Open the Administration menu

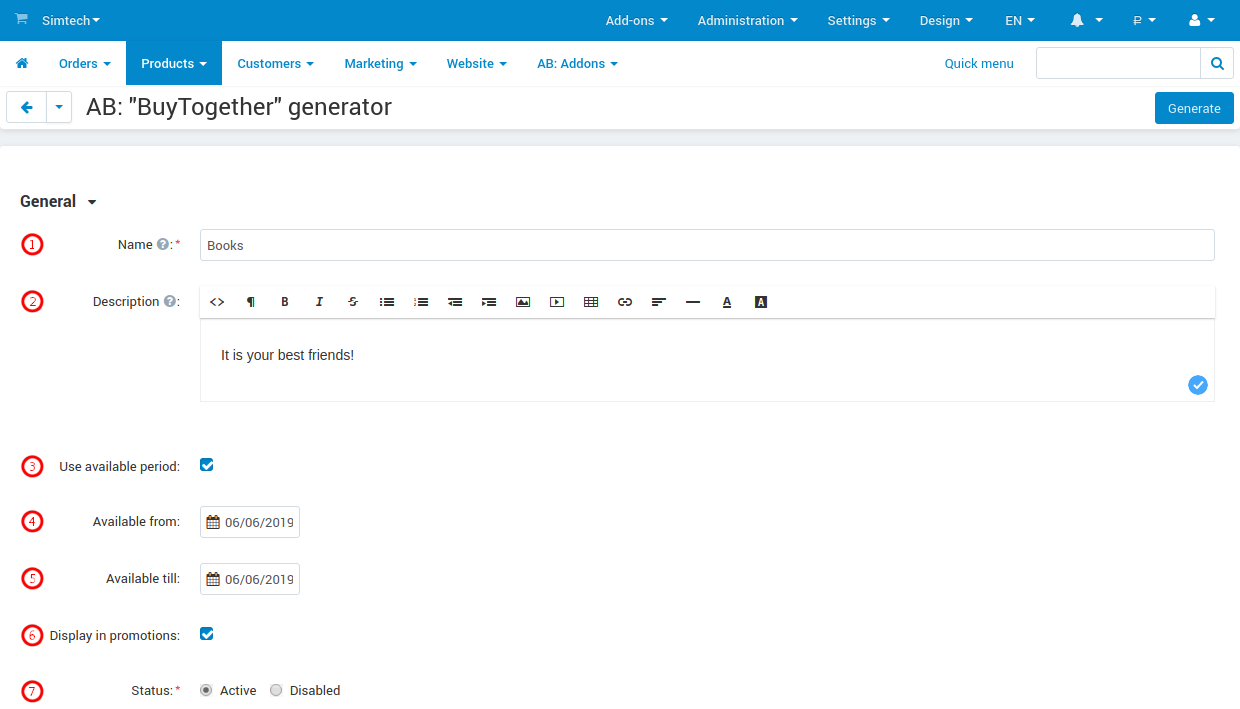[x=747, y=20]
